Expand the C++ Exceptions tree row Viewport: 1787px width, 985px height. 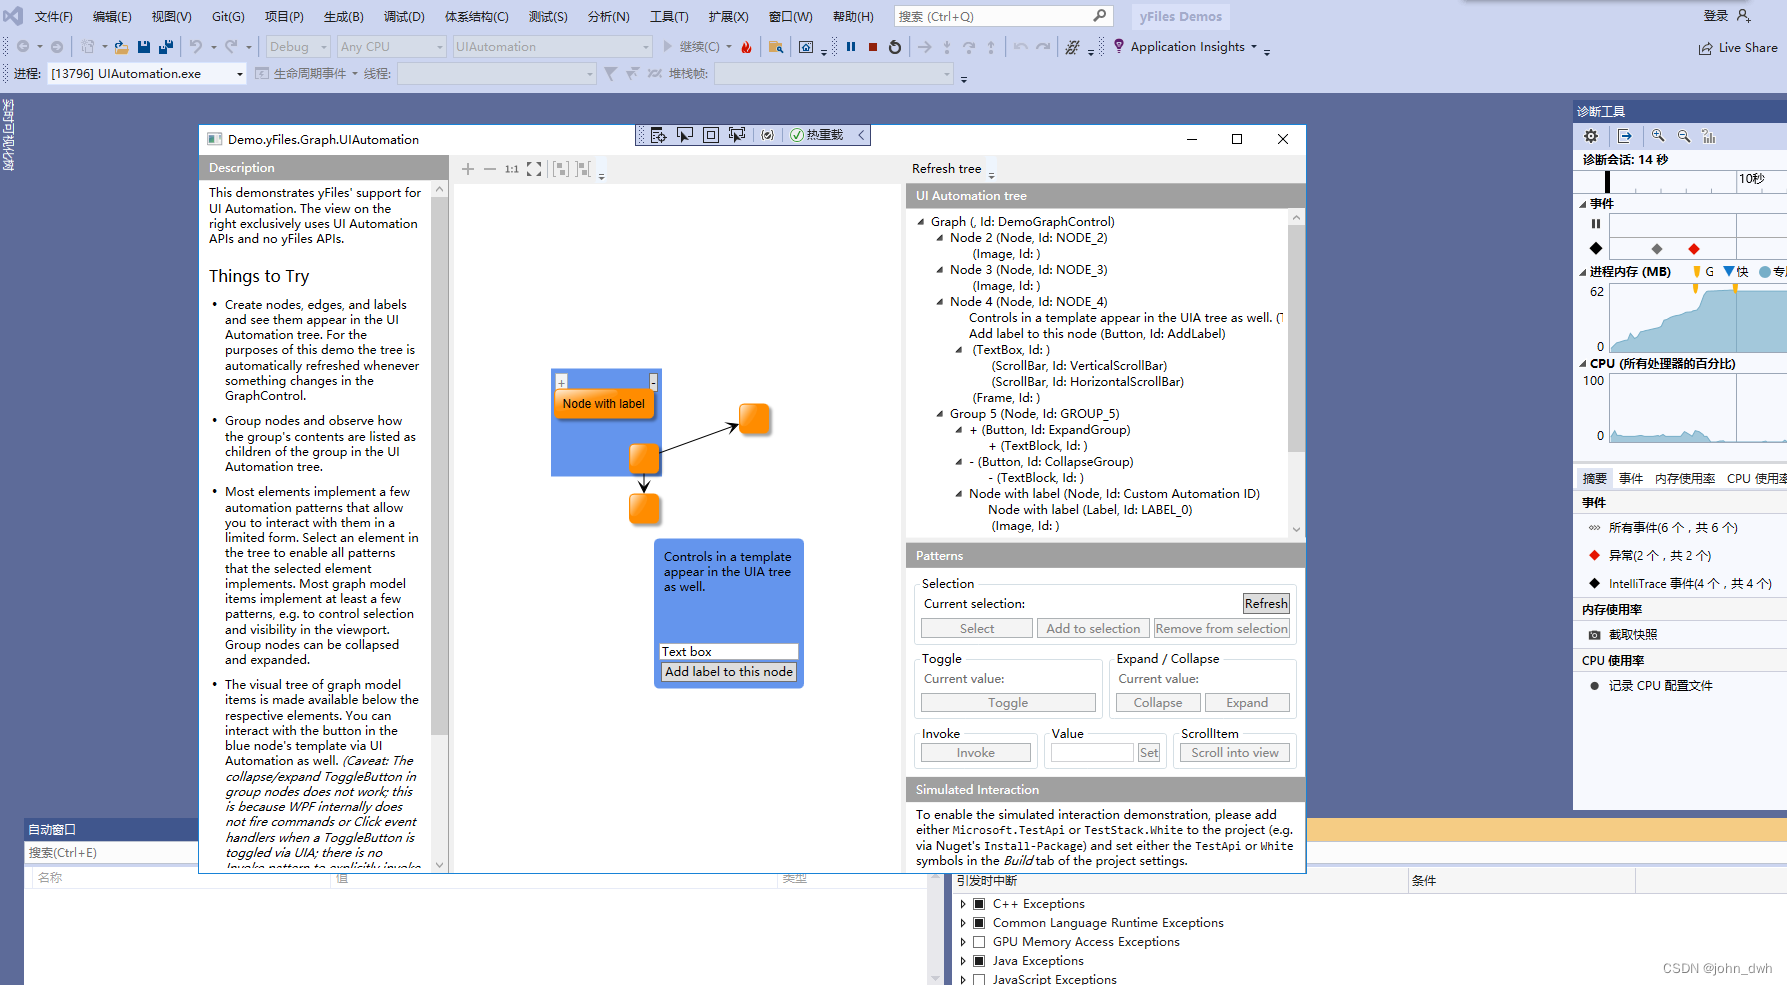pos(963,904)
